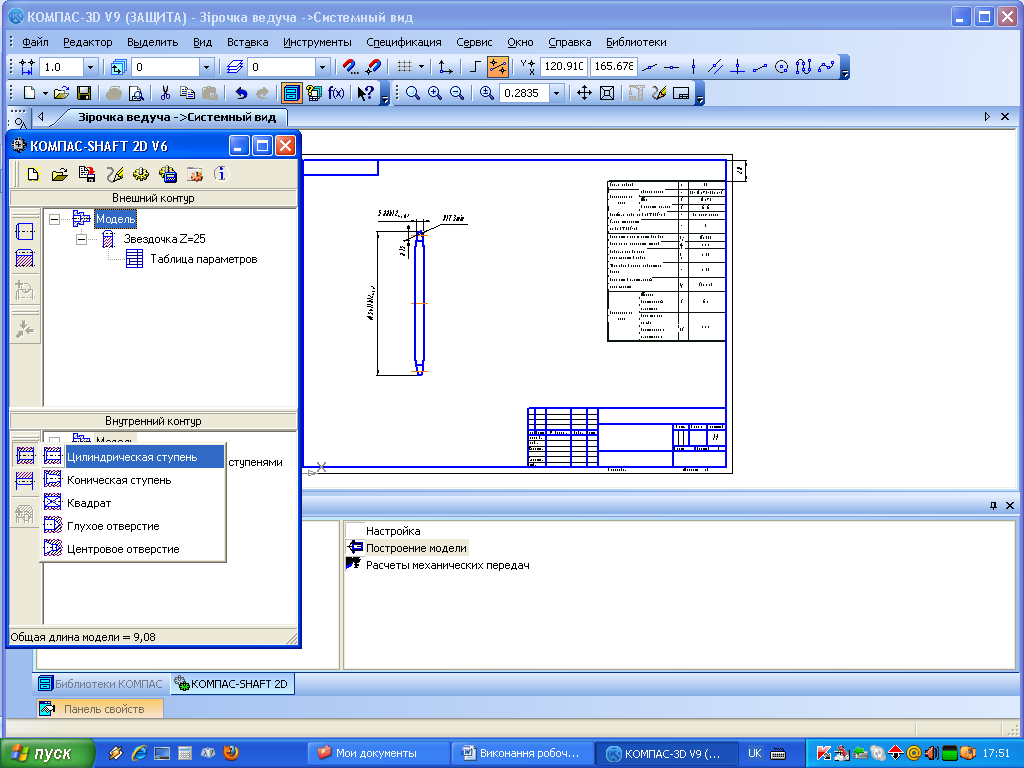The image size is (1024, 768).
Task: Toggle the orthogonal drawing mode button
Action: point(475,66)
